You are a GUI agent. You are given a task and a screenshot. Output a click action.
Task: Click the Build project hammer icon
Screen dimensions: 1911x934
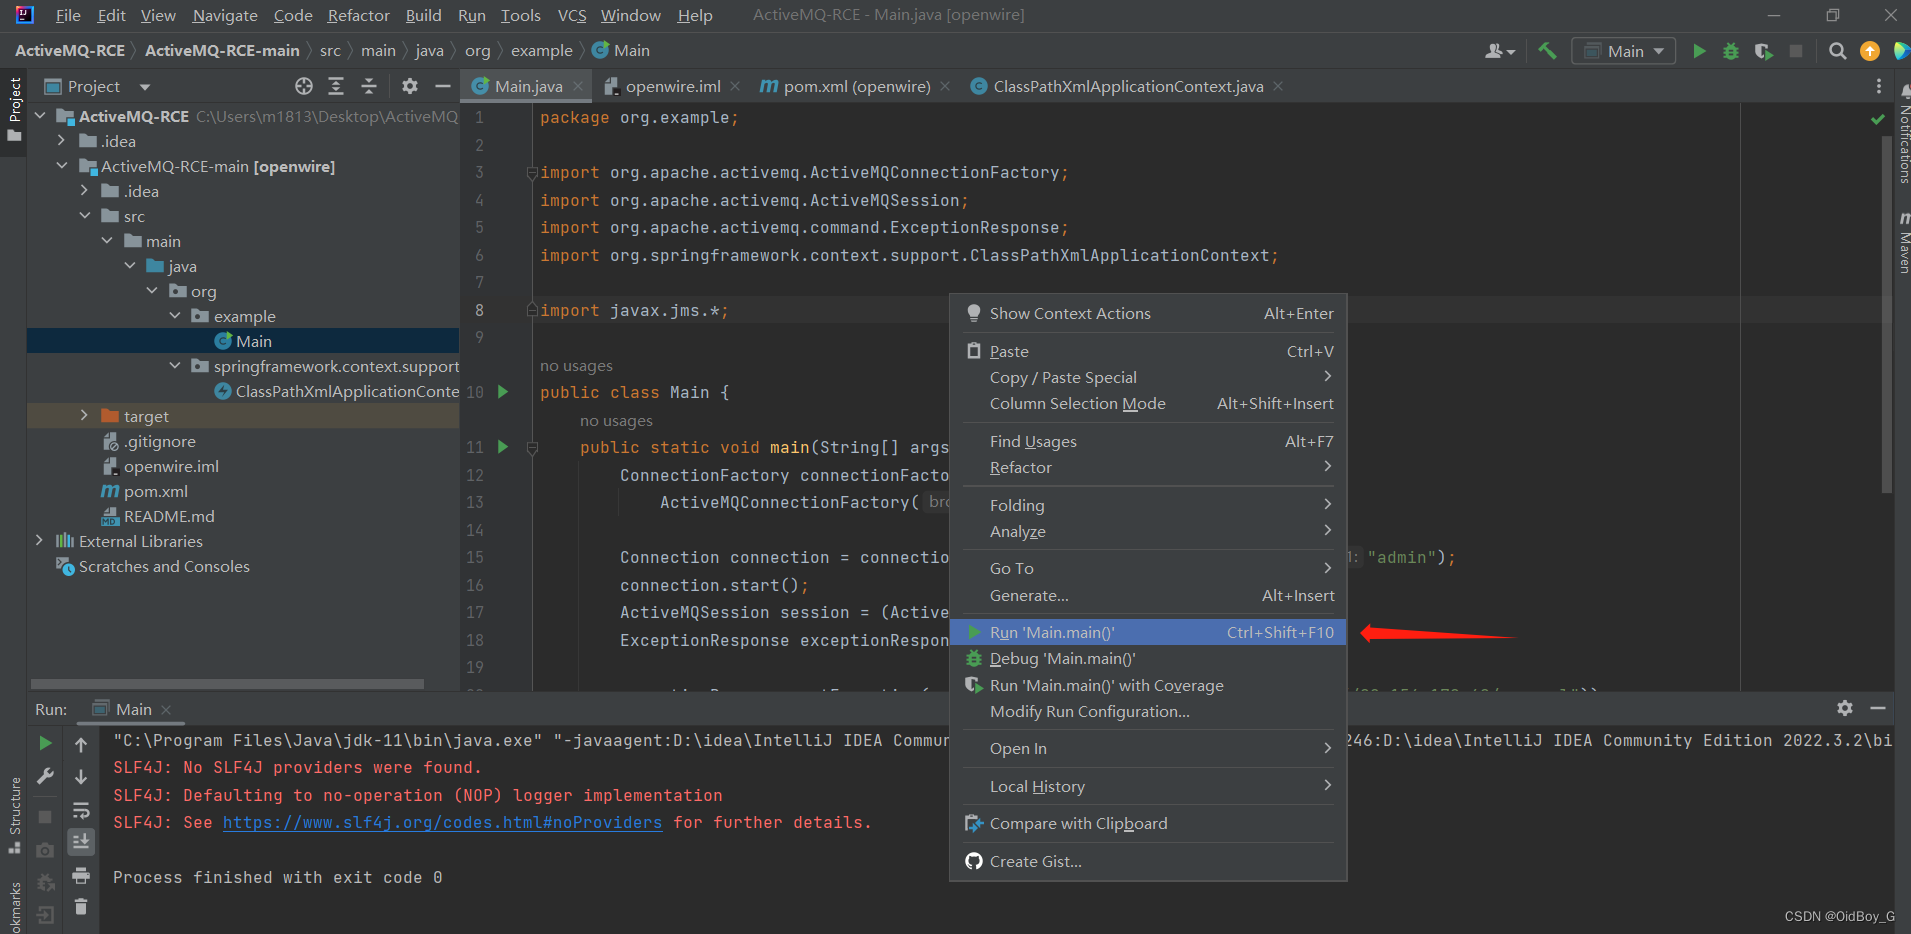coord(1547,51)
